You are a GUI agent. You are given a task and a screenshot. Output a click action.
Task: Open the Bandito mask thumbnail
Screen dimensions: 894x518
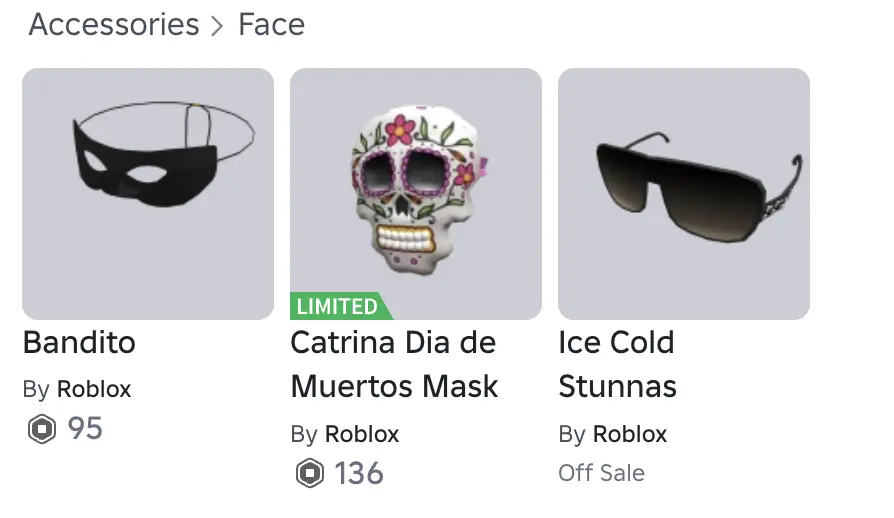point(148,193)
